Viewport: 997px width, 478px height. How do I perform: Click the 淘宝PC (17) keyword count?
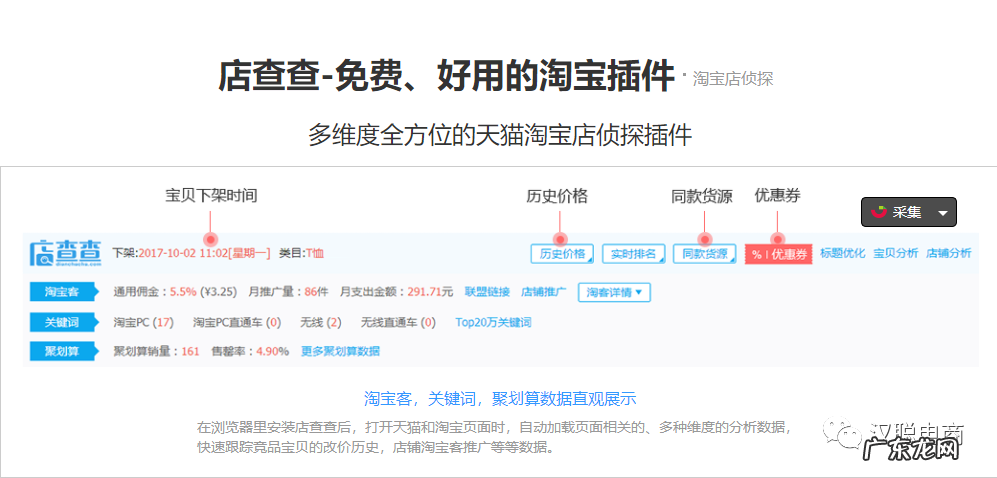pyautogui.click(x=143, y=322)
